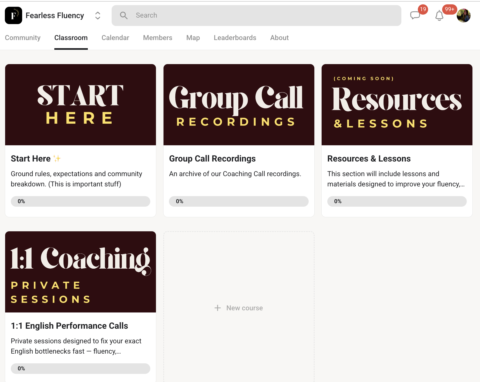Click text 'An archive of our Coaching Call recordings.'
The image size is (480, 382).
pos(235,174)
